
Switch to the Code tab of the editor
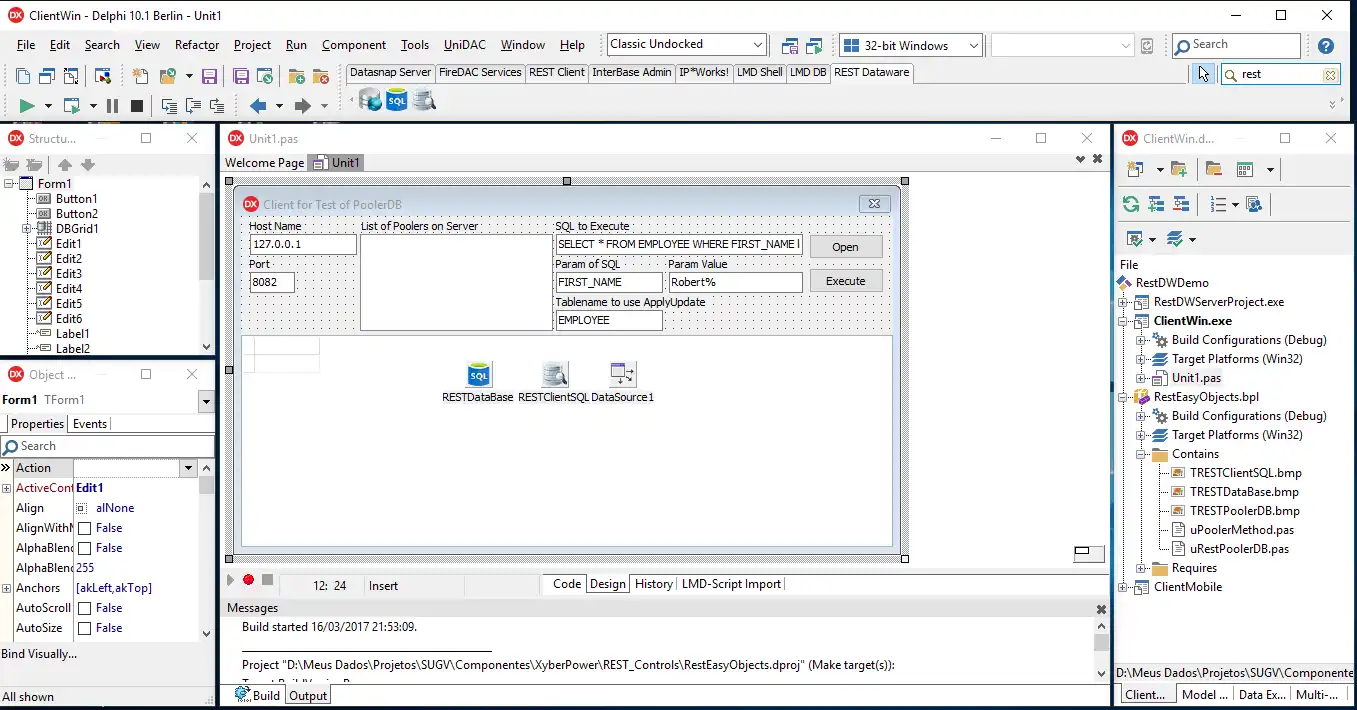[567, 584]
